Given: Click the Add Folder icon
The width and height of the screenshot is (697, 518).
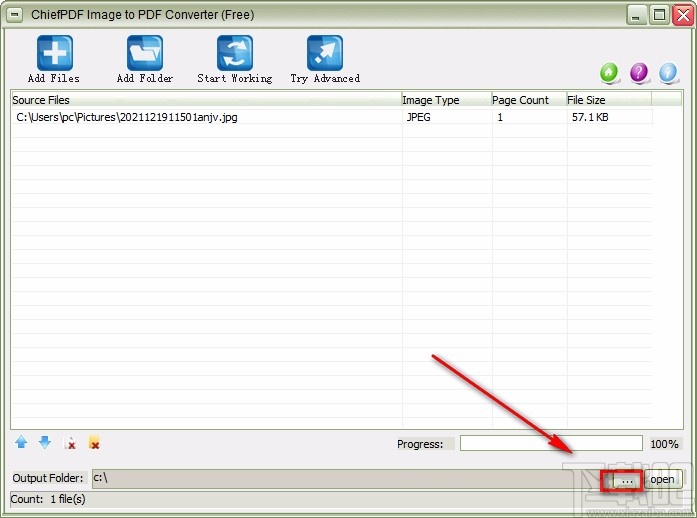Looking at the screenshot, I should coord(145,53).
